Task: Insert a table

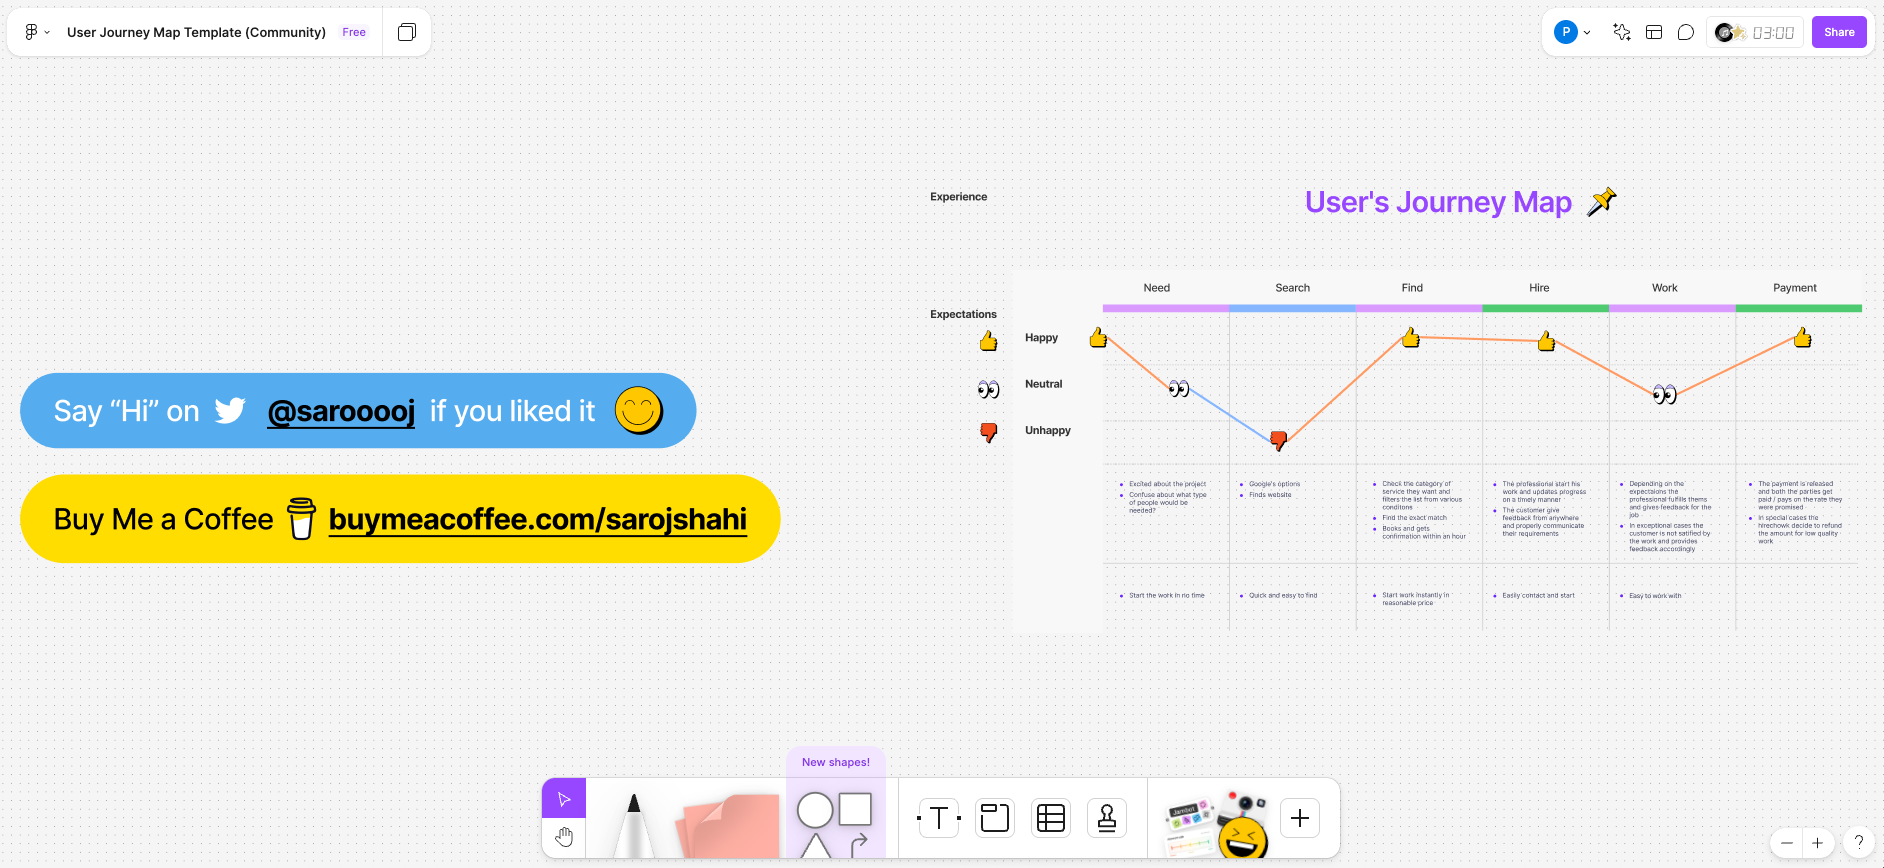Action: pyautogui.click(x=1051, y=818)
